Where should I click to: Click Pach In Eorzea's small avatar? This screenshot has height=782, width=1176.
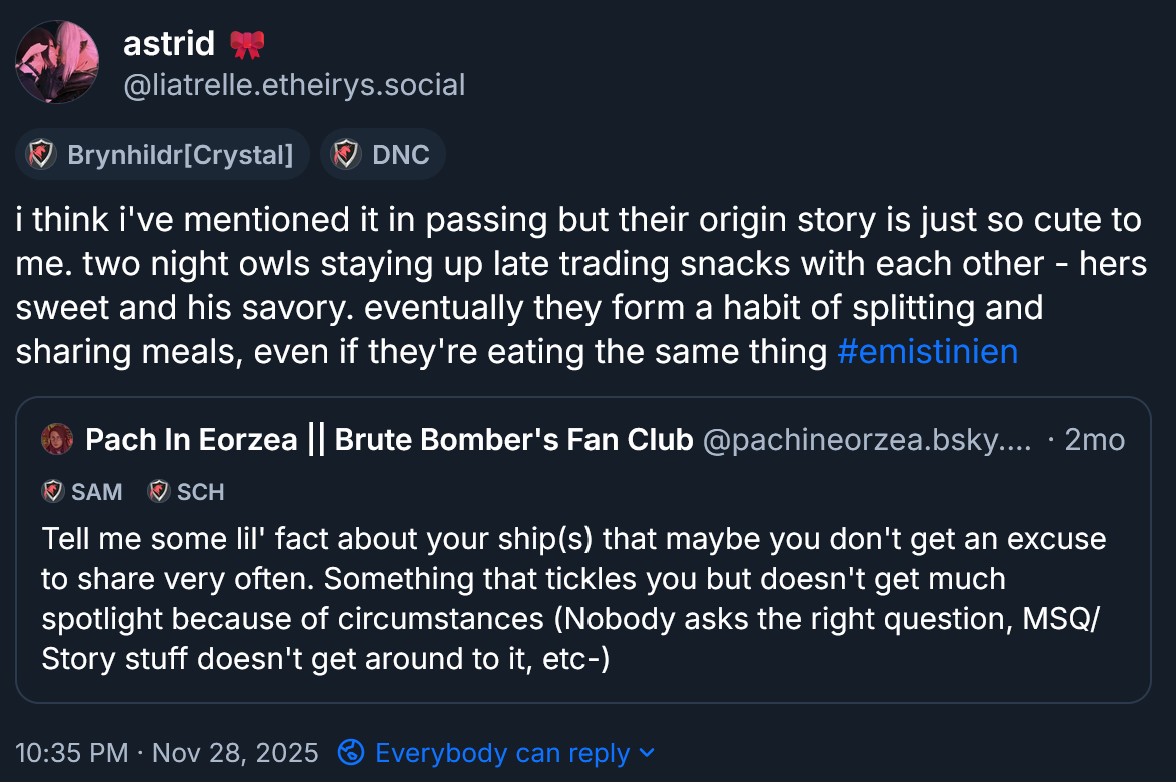[57, 439]
